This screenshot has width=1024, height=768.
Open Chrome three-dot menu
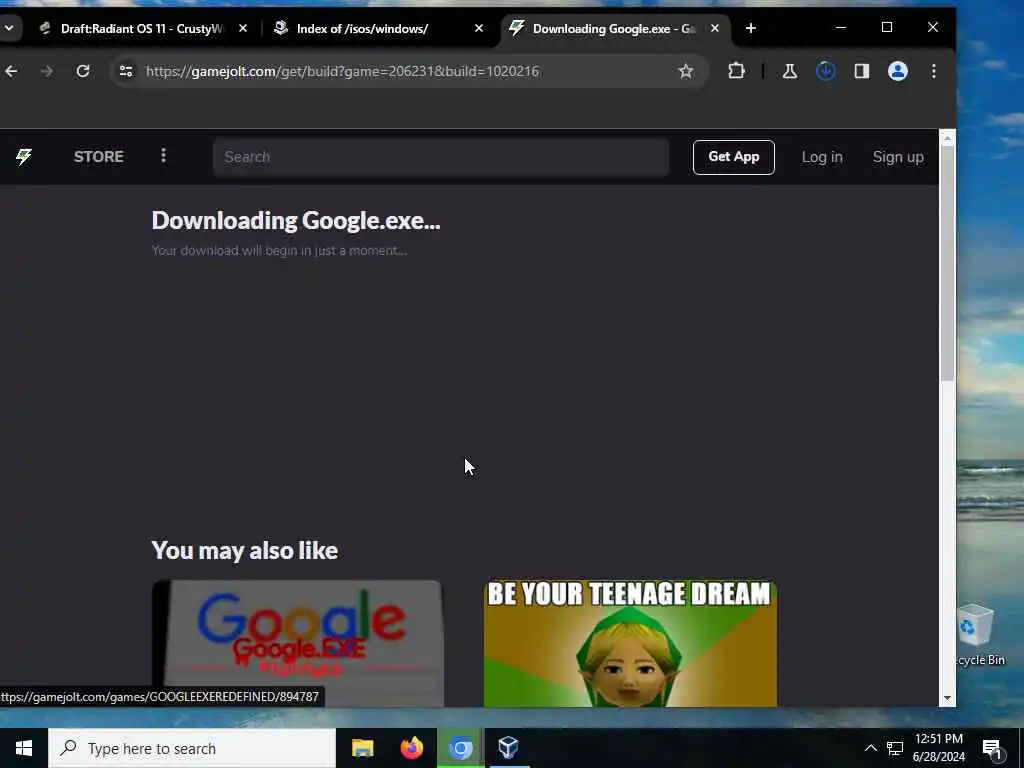pos(933,71)
